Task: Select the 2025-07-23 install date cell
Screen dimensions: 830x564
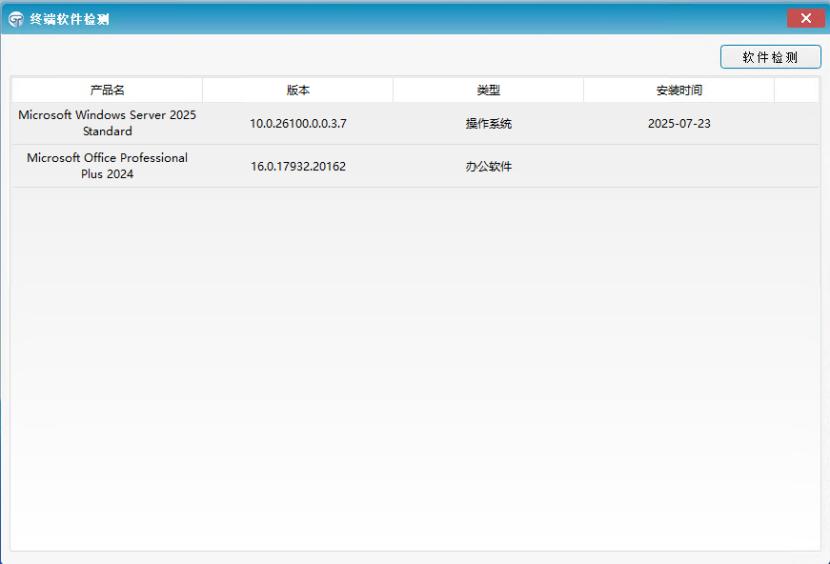Action: tap(679, 124)
